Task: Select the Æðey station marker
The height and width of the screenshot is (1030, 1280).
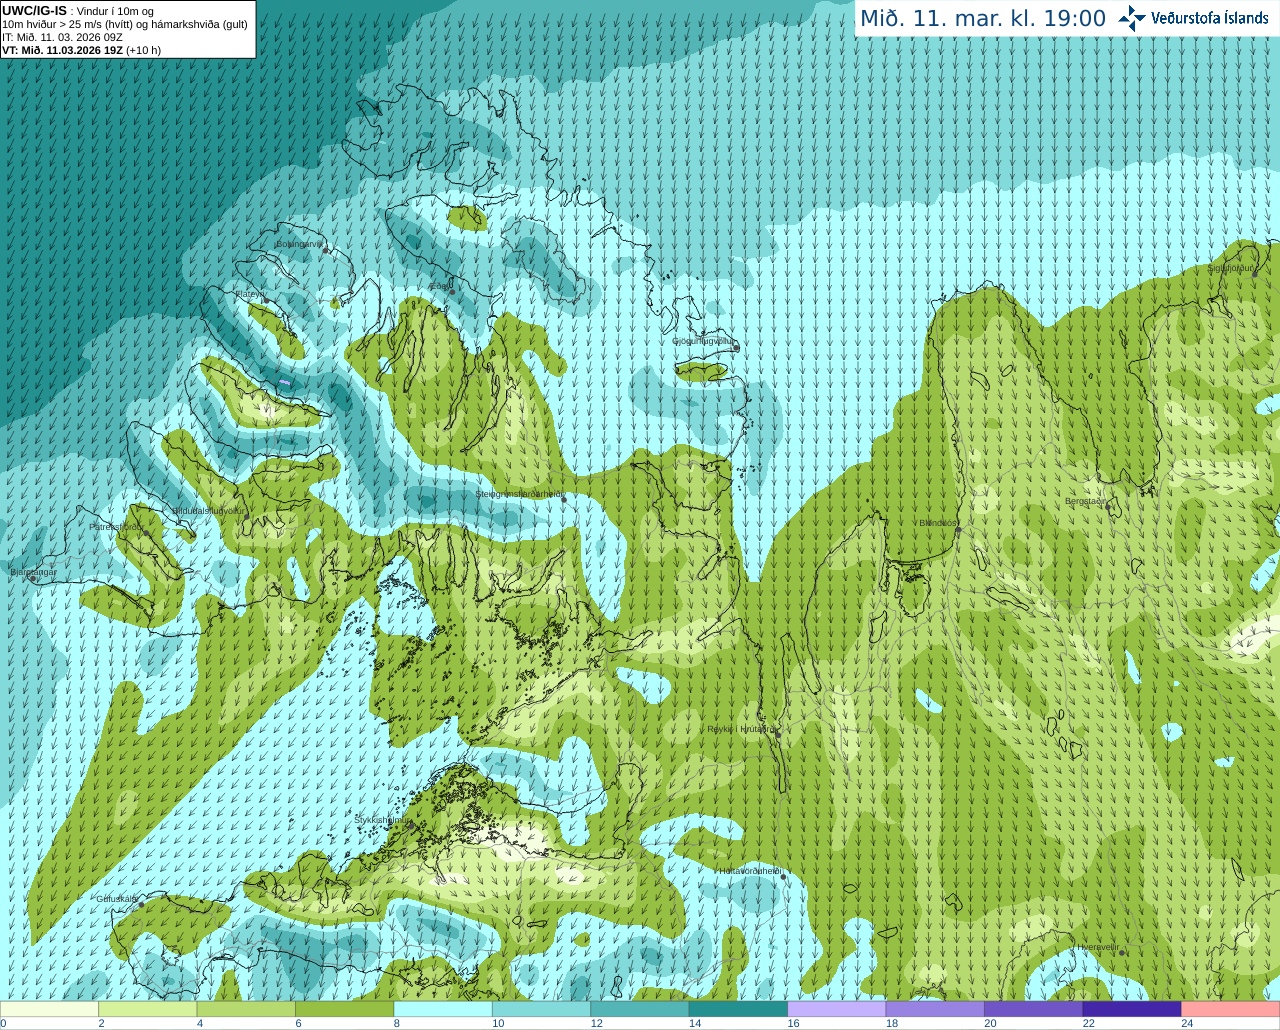Action: 452,292
